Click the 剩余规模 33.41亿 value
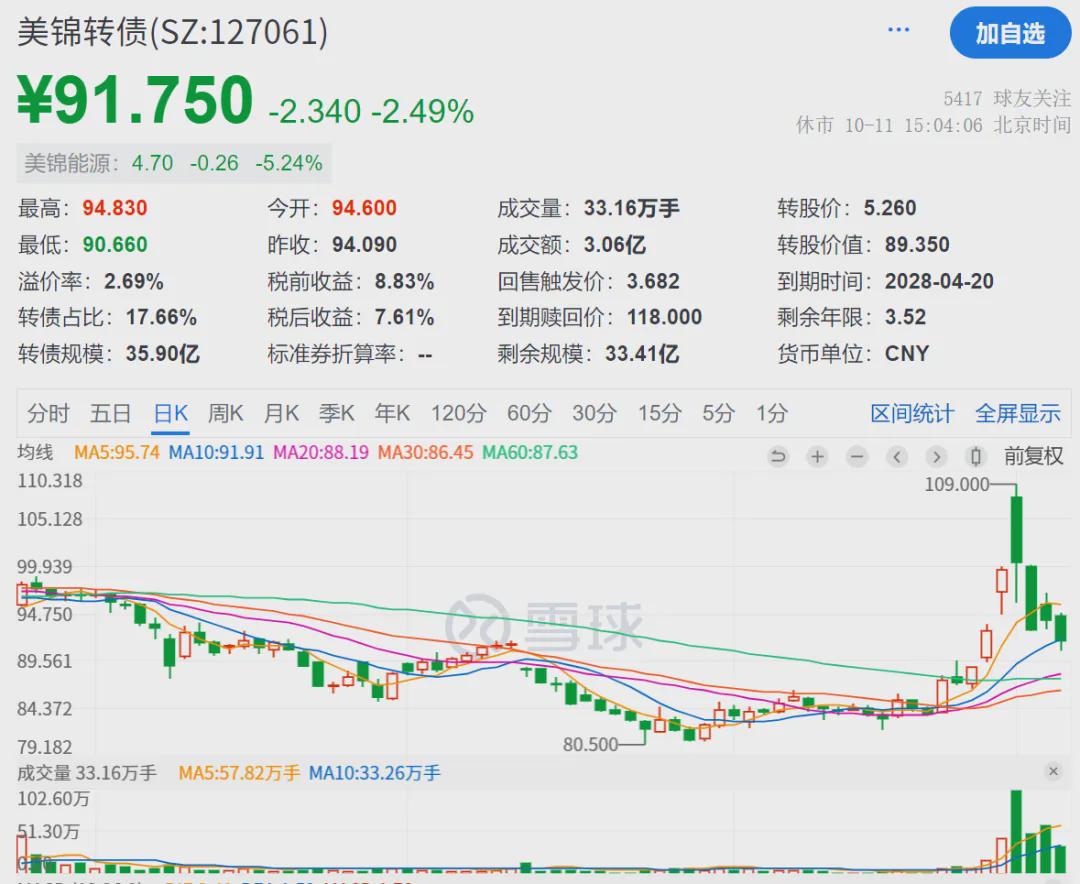 click(x=642, y=353)
